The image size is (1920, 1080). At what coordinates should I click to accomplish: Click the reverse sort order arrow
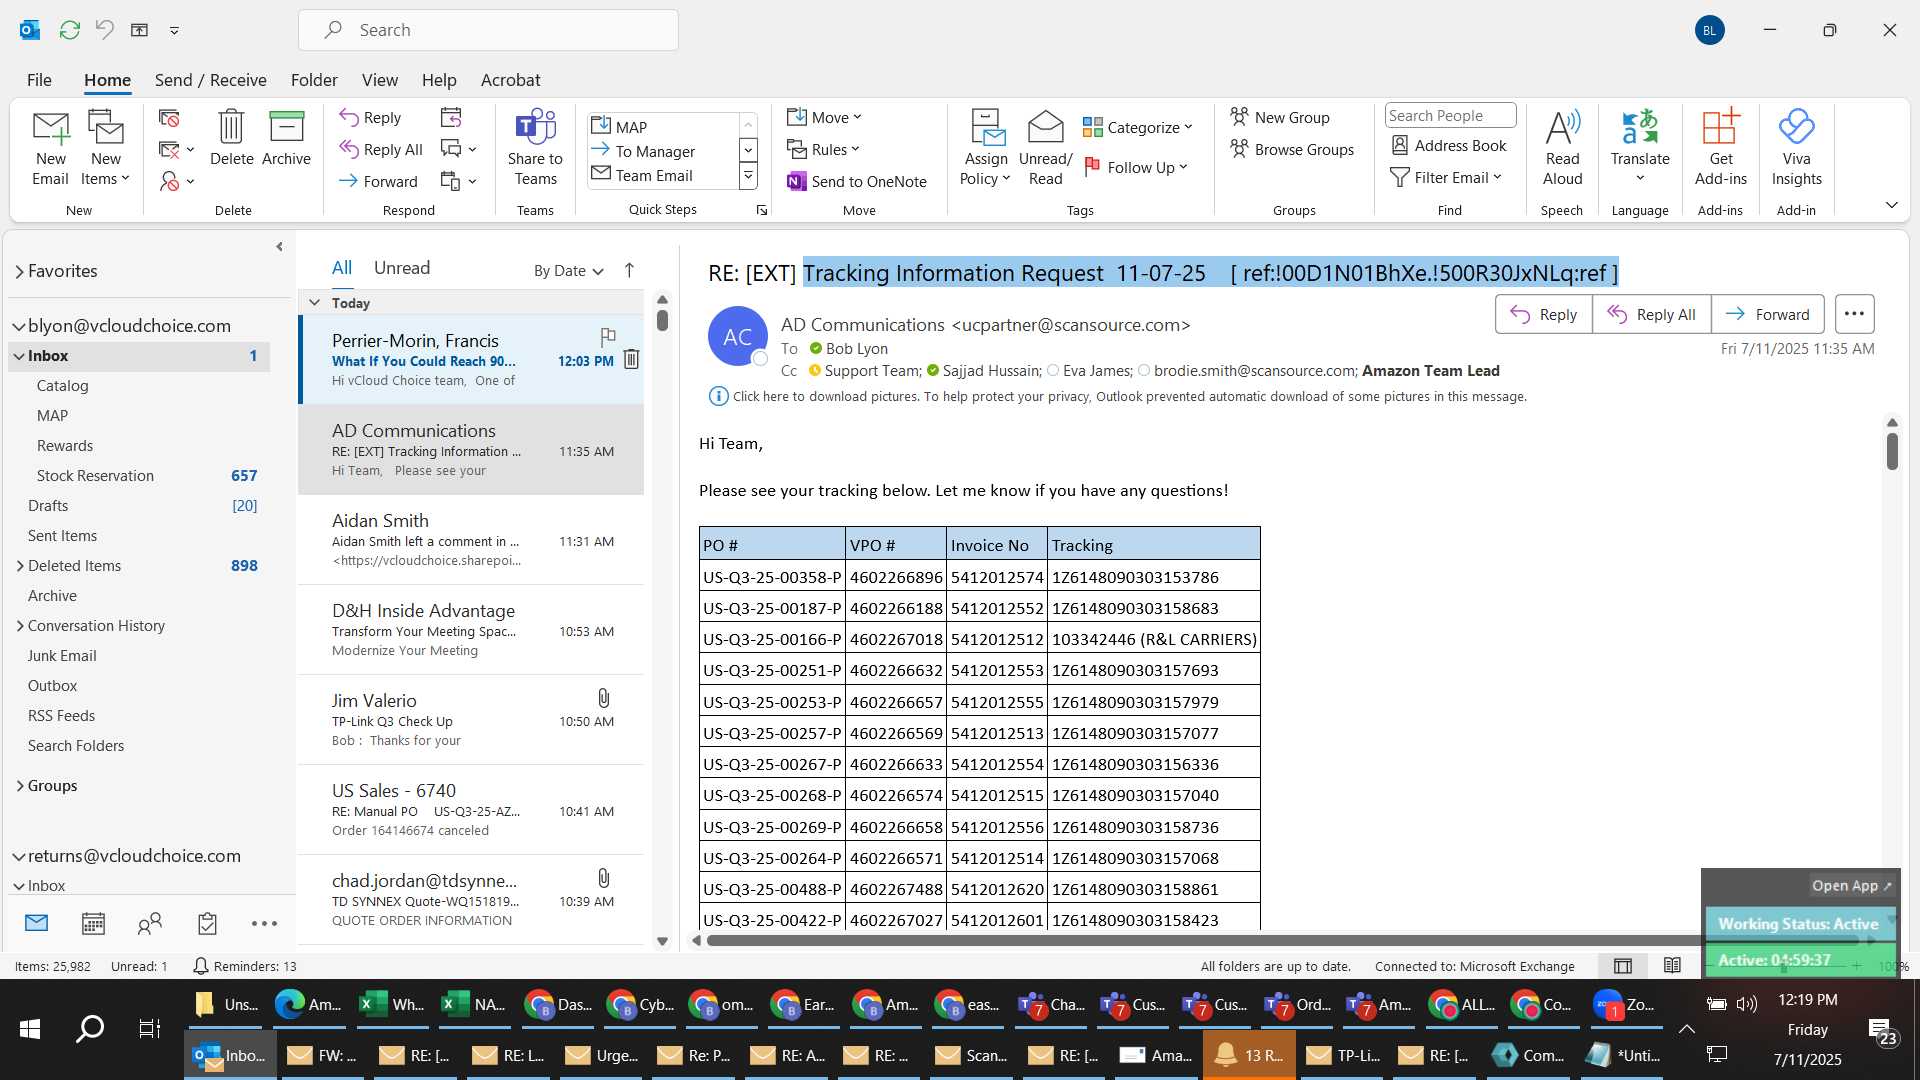629,270
